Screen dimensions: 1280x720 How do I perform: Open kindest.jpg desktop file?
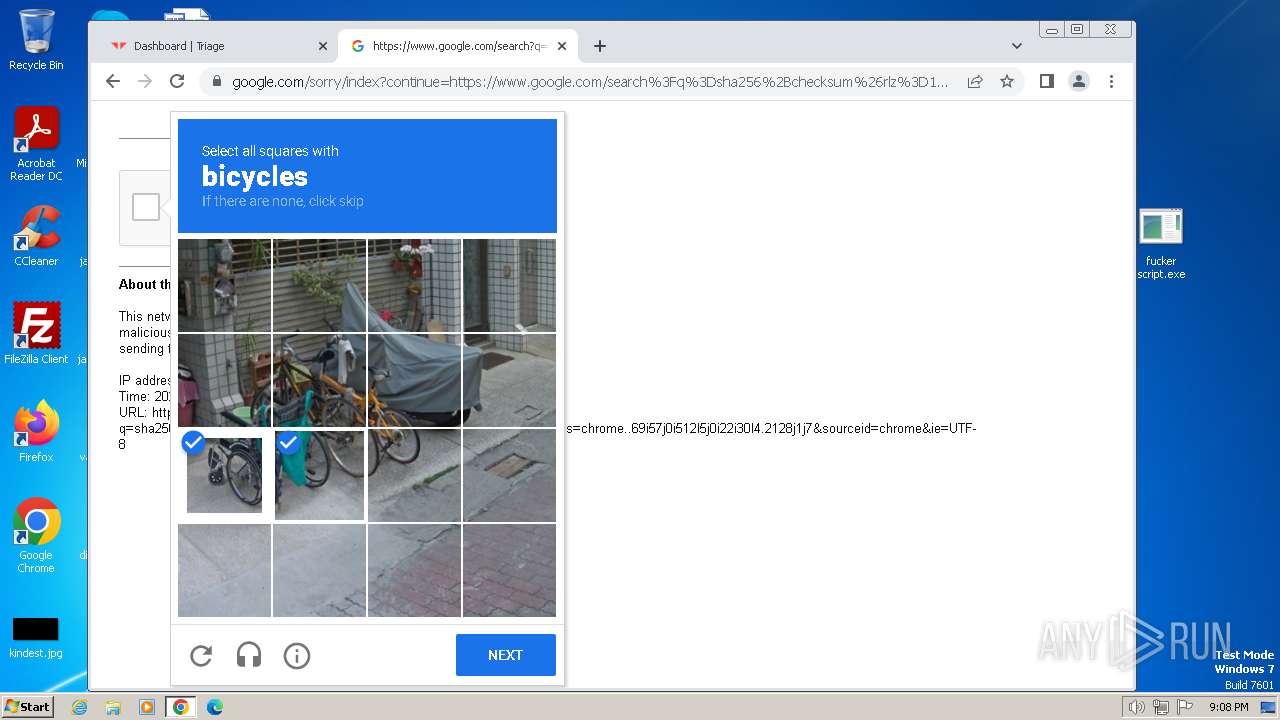pos(36,638)
